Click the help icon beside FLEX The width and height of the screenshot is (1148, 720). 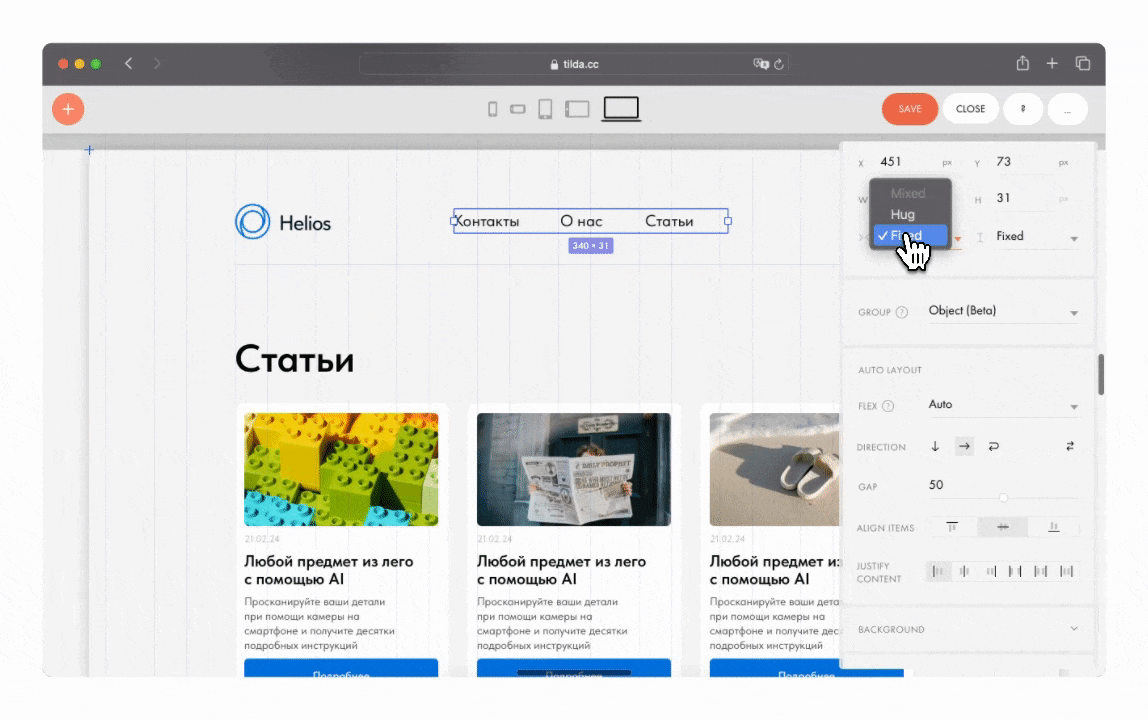888,406
